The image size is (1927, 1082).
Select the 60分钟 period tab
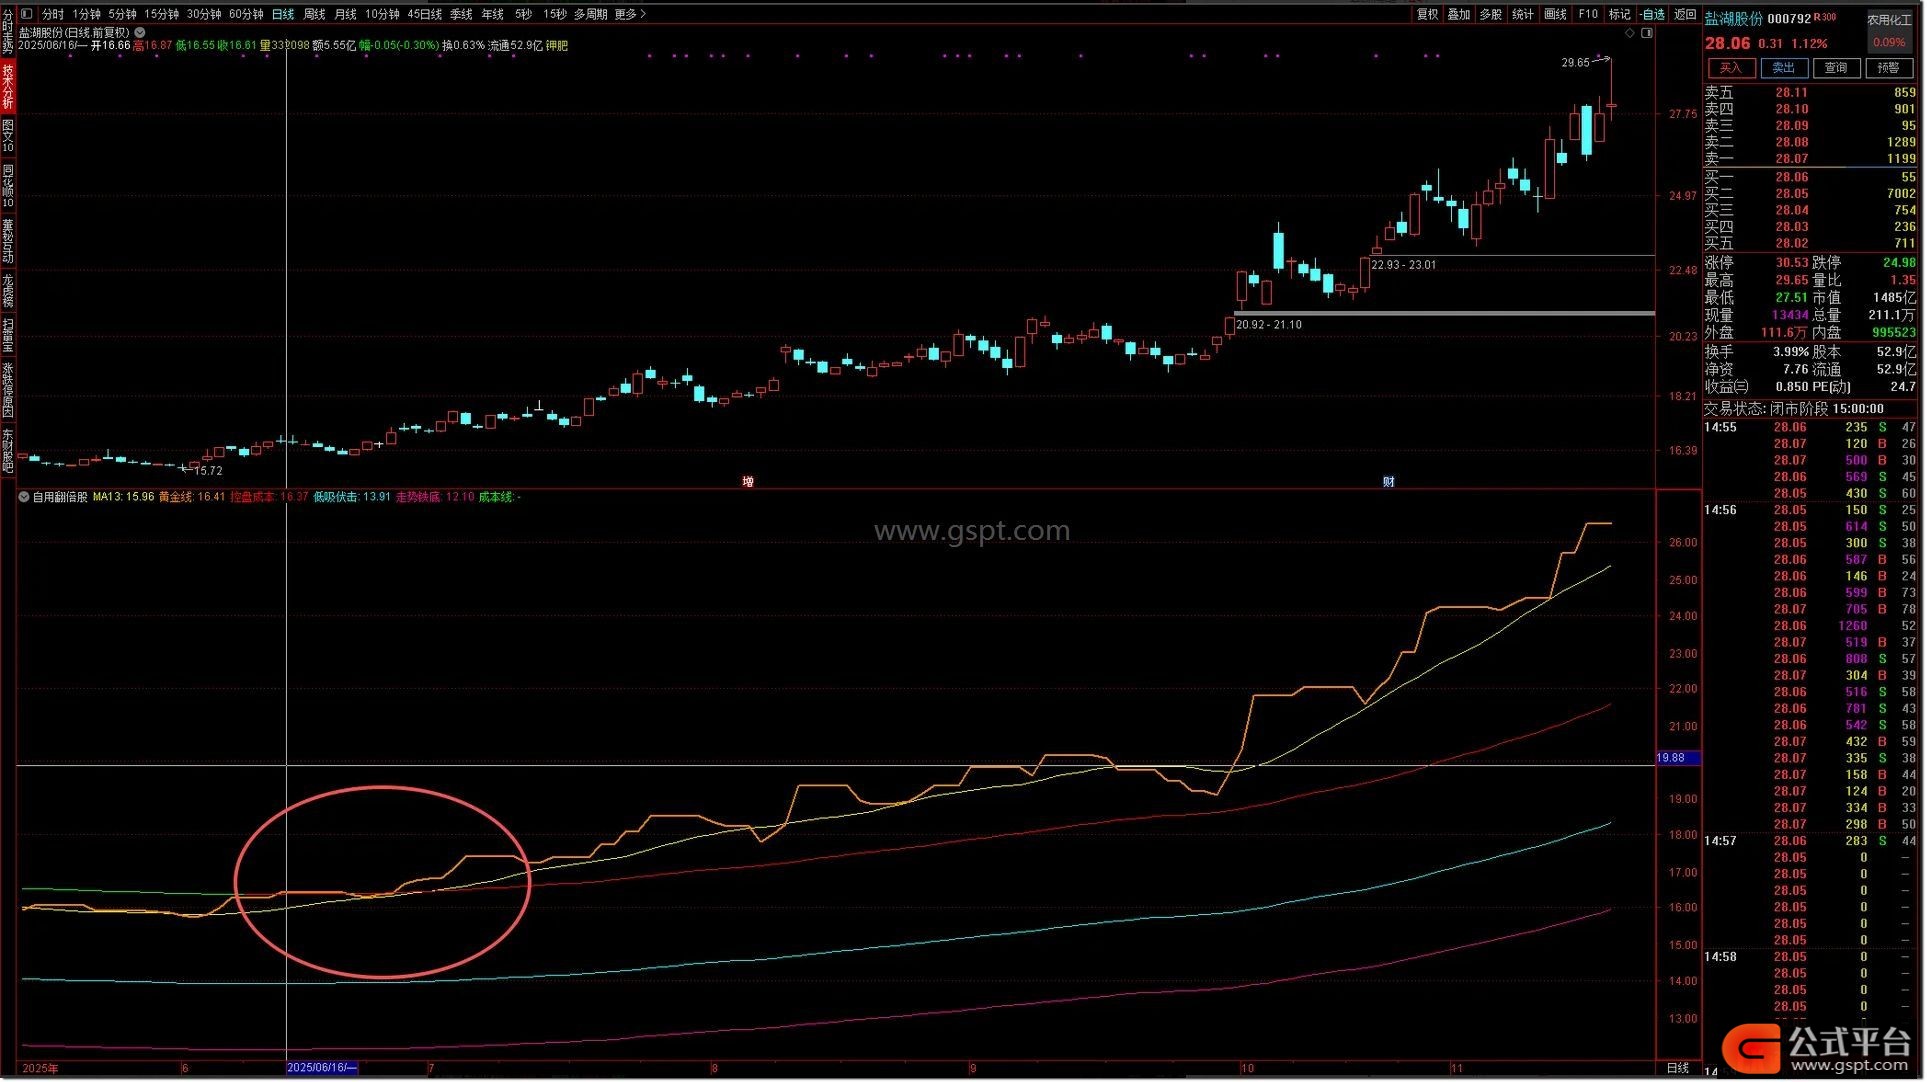tap(246, 14)
